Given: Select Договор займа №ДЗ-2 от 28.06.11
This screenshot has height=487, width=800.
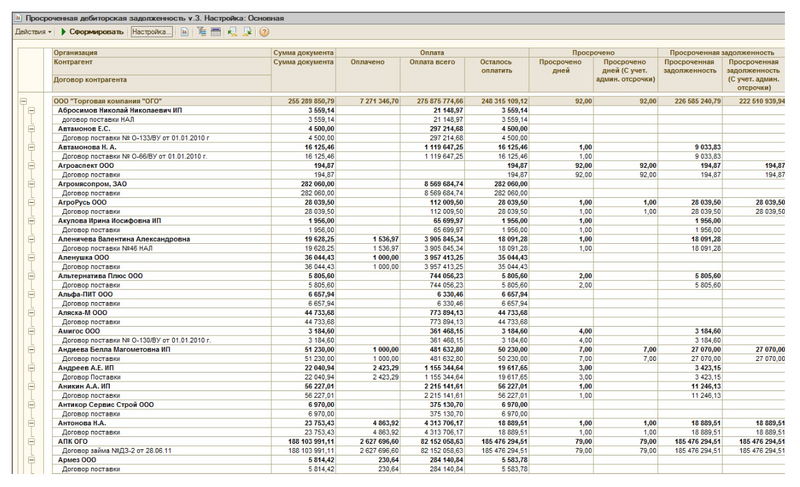Looking at the screenshot, I should [x=162, y=451].
